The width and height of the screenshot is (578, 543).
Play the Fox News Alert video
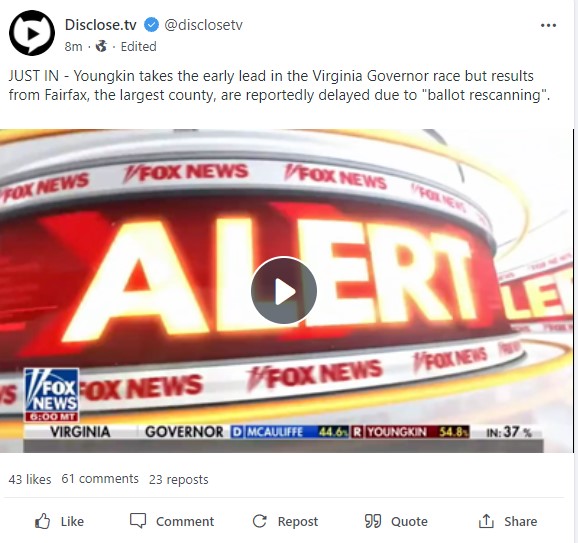(283, 291)
